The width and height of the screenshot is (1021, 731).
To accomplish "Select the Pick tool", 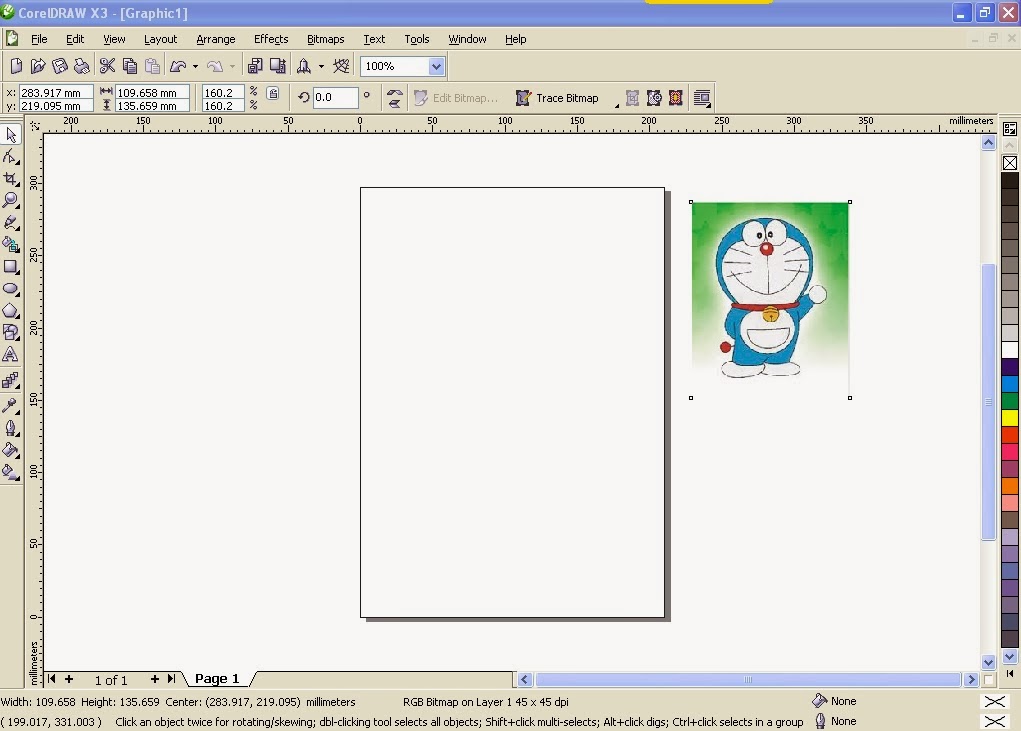I will pos(11,135).
